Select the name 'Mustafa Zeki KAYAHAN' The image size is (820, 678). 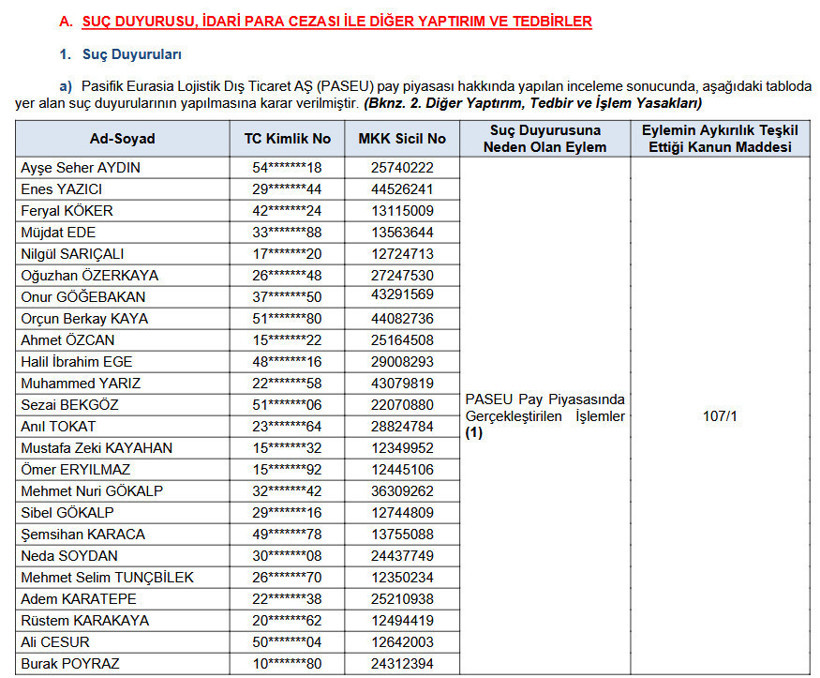97,448
